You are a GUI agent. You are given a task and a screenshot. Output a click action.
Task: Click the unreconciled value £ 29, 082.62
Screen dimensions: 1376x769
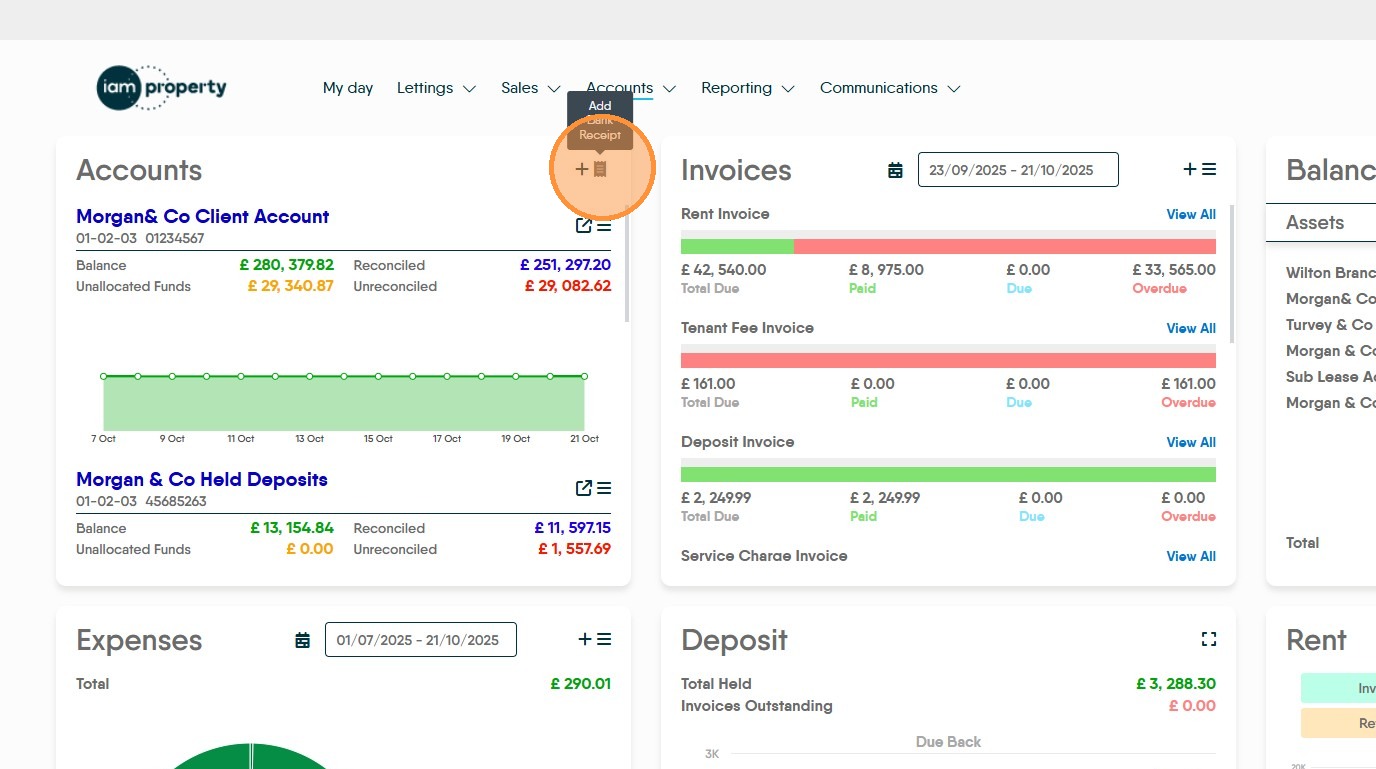pyautogui.click(x=568, y=286)
